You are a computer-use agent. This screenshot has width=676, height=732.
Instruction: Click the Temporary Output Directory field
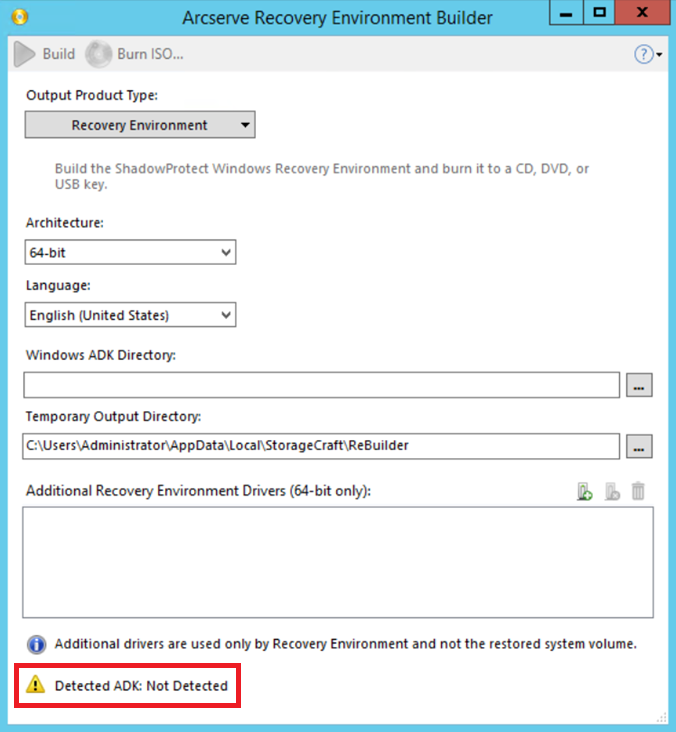[x=321, y=446]
